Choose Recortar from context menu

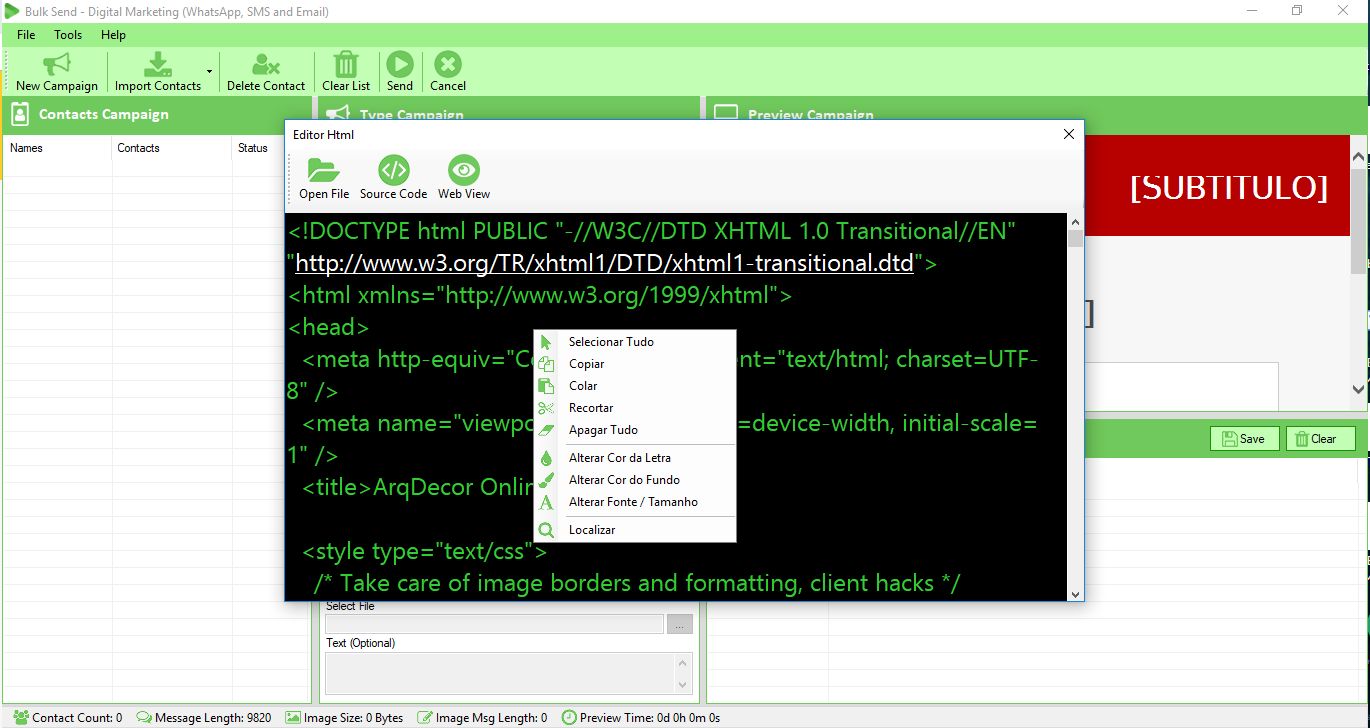tap(635, 408)
